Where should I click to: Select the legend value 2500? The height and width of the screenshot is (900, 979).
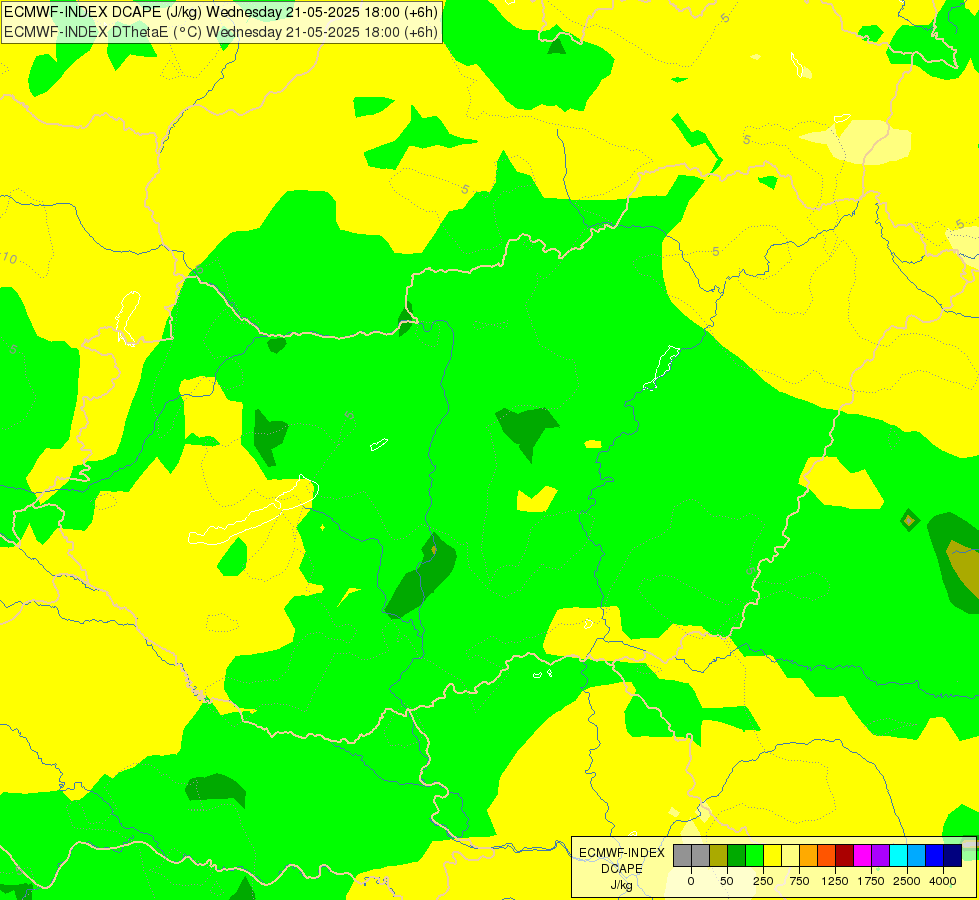pos(907,881)
